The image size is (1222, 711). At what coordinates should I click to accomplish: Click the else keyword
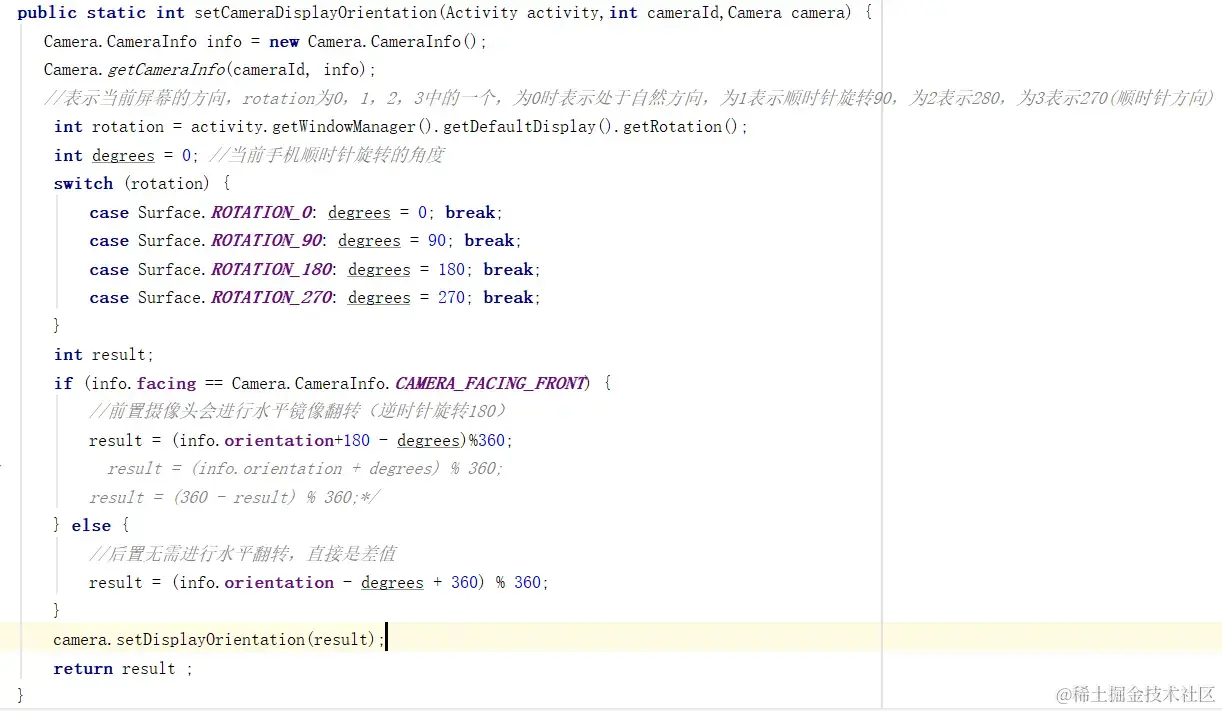[x=92, y=525]
